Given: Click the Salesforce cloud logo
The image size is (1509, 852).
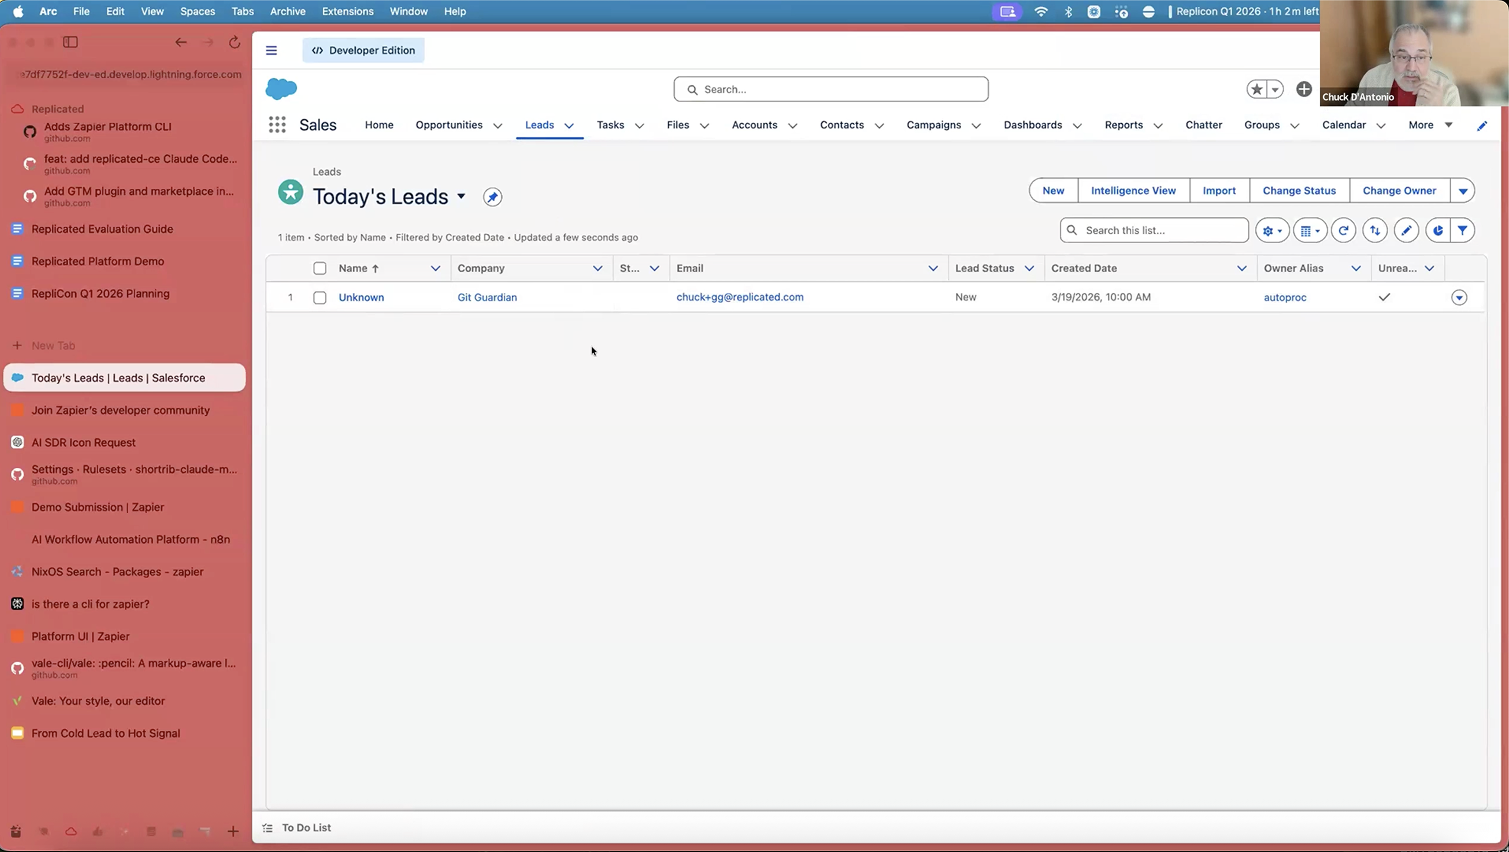Looking at the screenshot, I should (x=281, y=89).
